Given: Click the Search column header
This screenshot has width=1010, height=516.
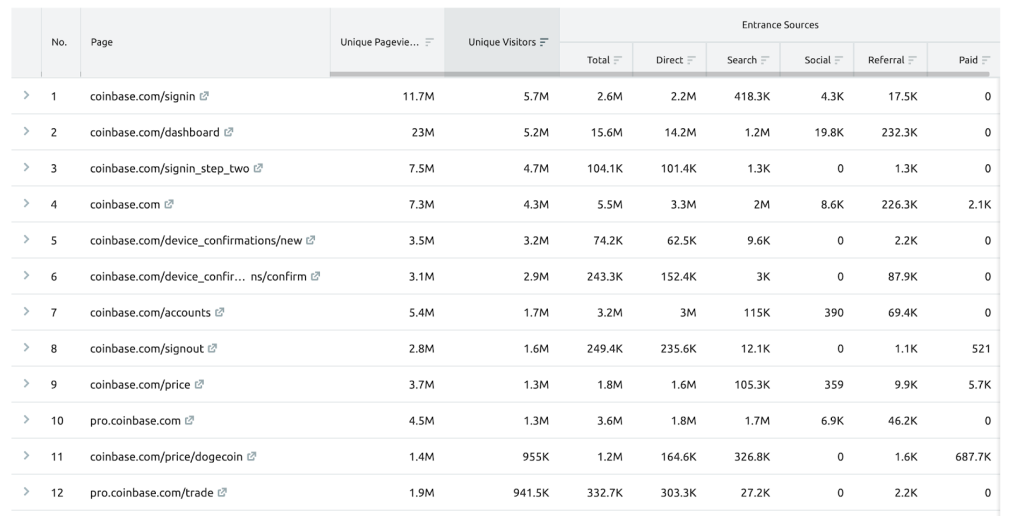Looking at the screenshot, I should click(742, 60).
